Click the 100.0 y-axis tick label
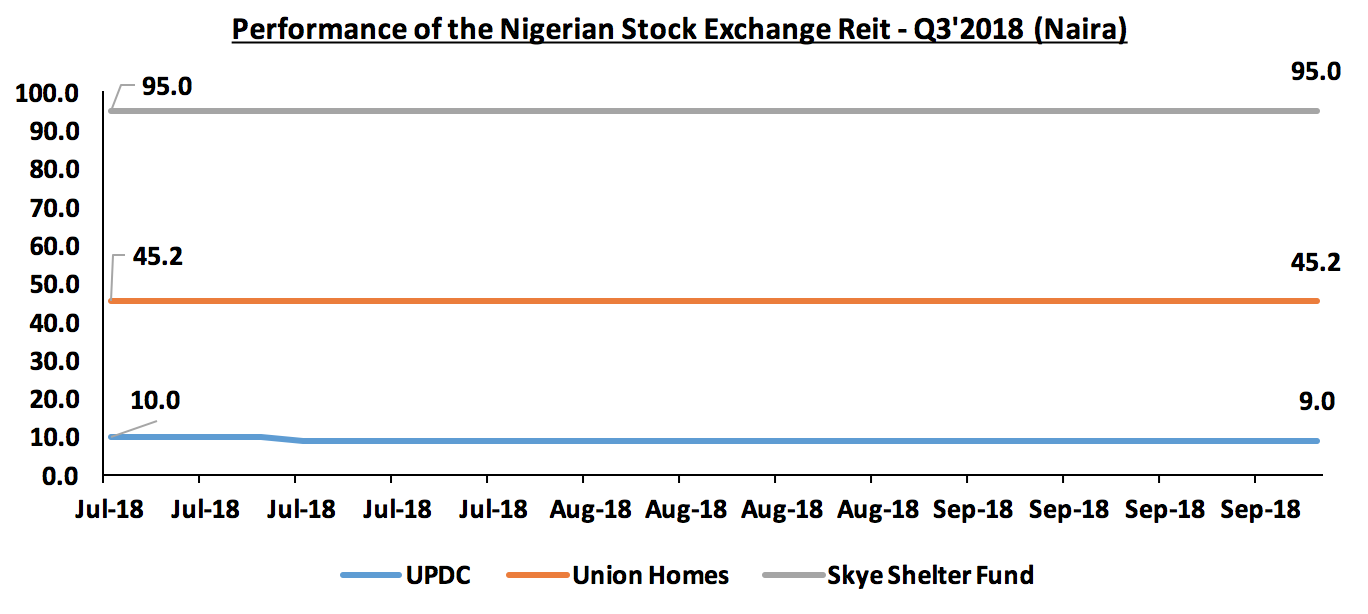 tap(47, 94)
